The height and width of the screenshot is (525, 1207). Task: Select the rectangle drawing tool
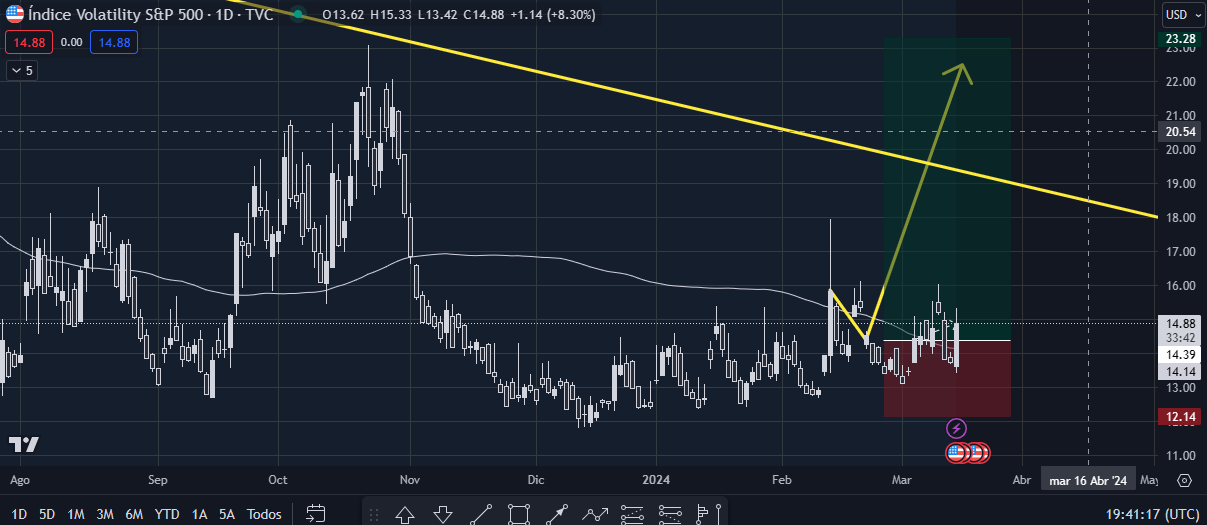coord(519,515)
